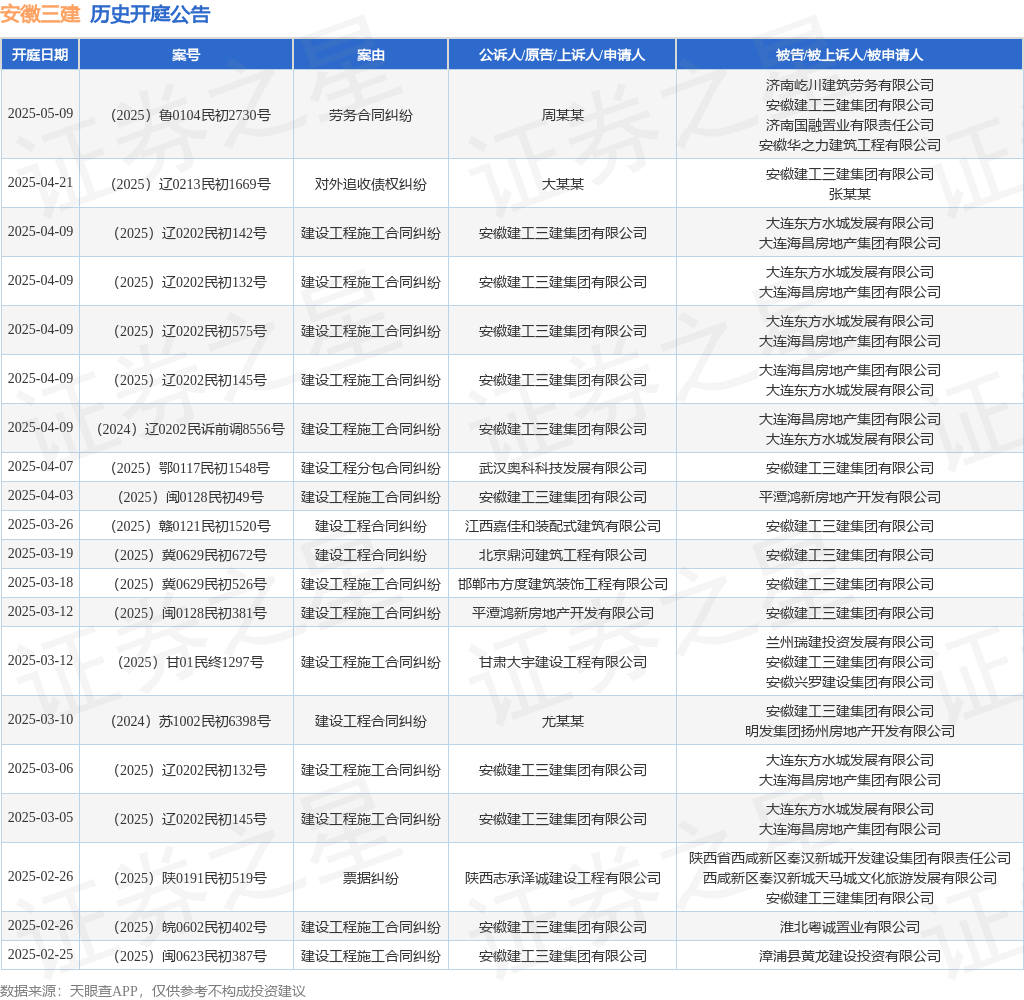Click case number 辽0202民初142号
This screenshot has width=1024, height=1000.
pos(190,233)
